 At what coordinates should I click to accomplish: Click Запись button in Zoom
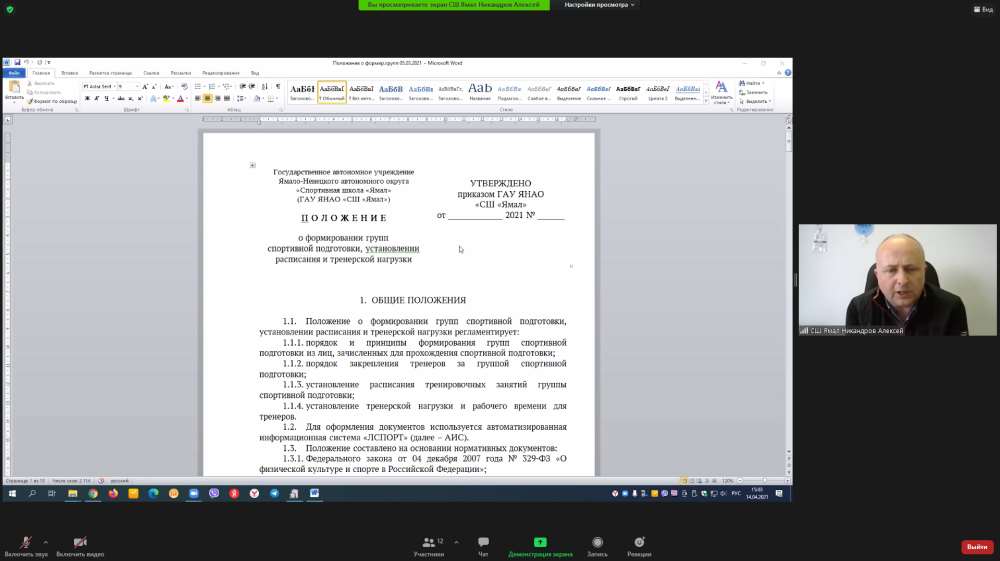pyautogui.click(x=597, y=546)
